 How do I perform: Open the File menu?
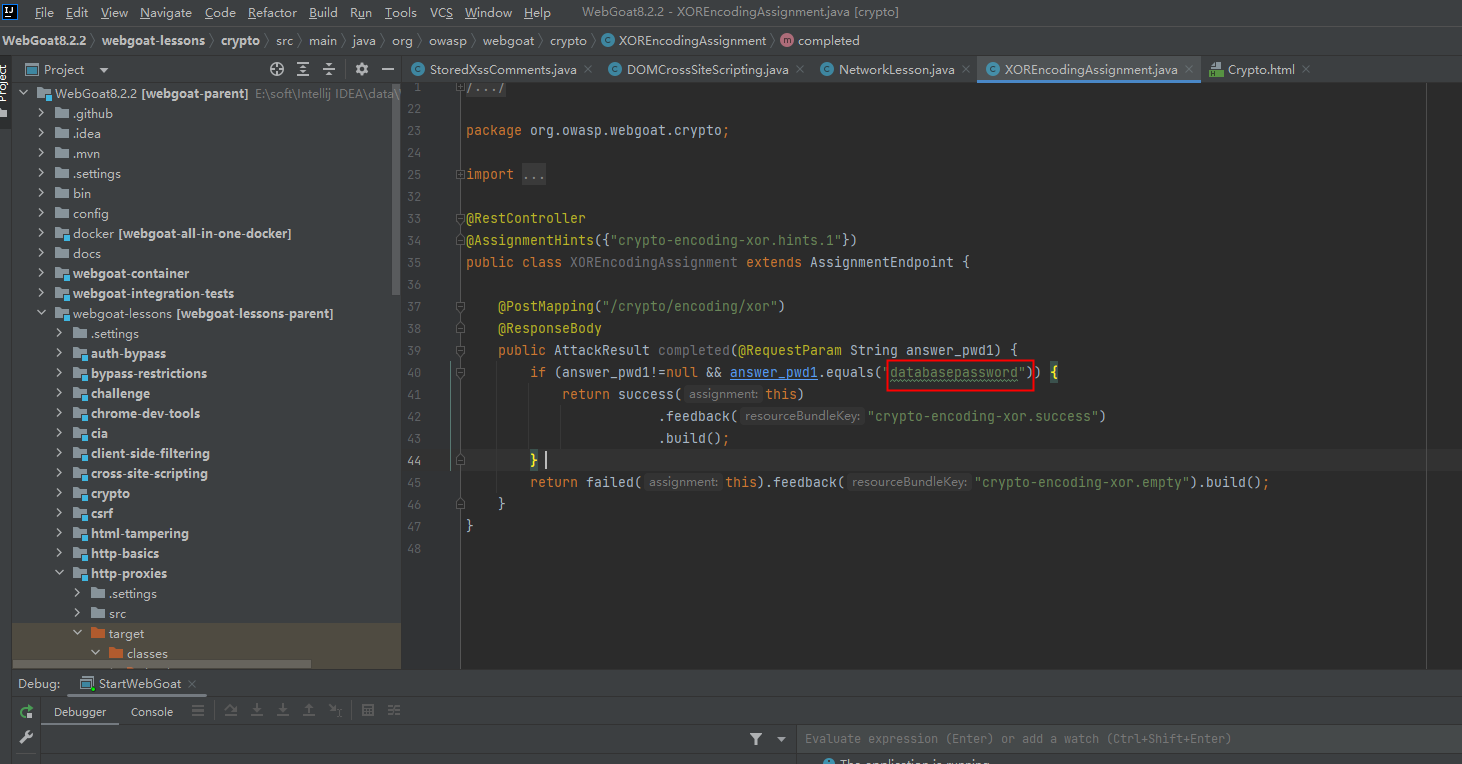click(44, 12)
